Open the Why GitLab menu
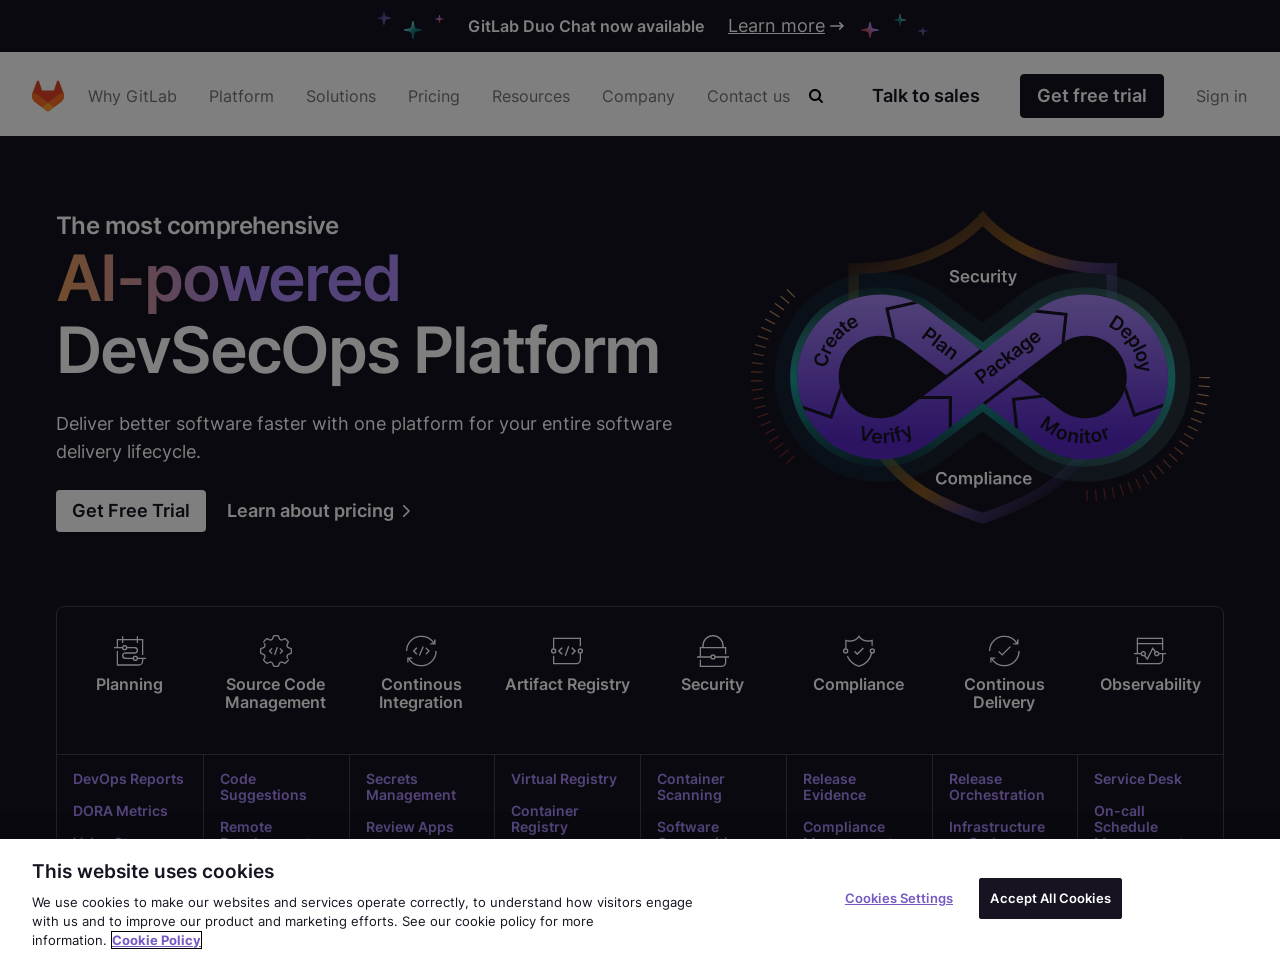The width and height of the screenshot is (1280, 960). (132, 96)
